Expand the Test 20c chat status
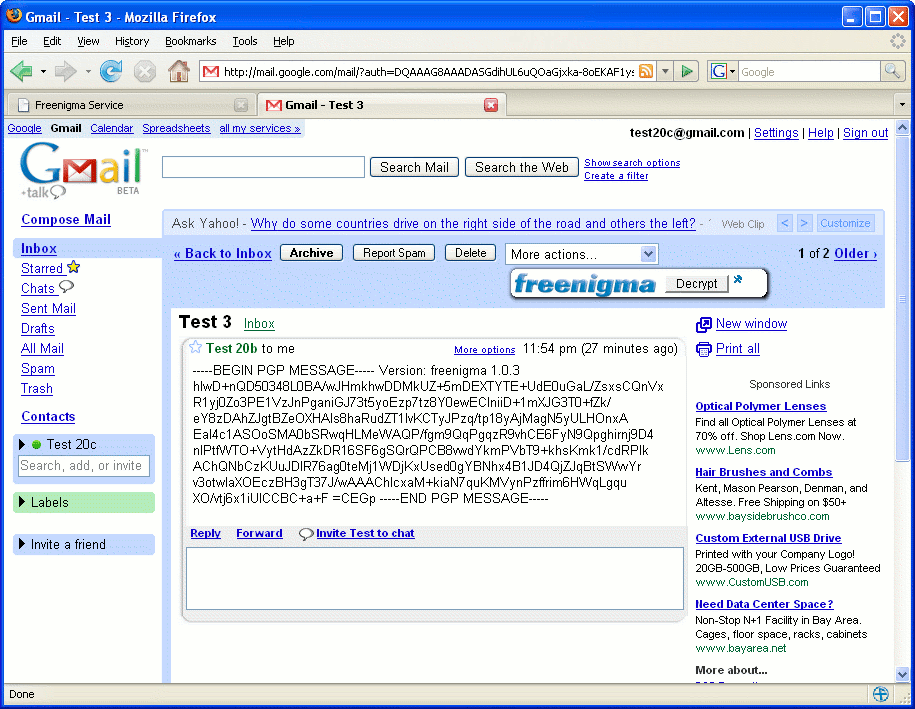The width and height of the screenshot is (915, 709). 22,445
